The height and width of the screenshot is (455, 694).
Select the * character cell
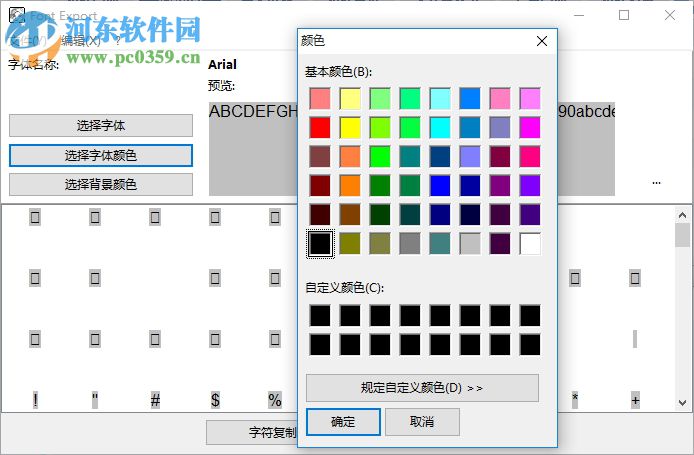[x=575, y=400]
